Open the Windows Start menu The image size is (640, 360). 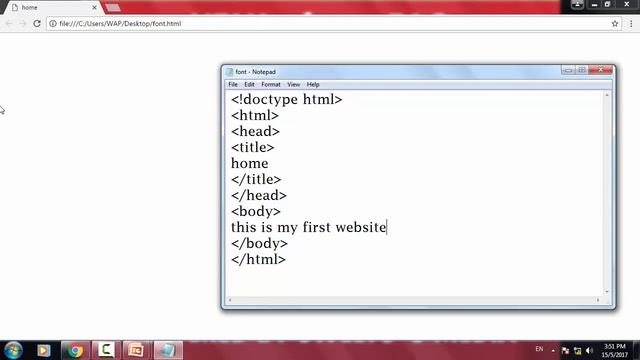click(x=13, y=350)
